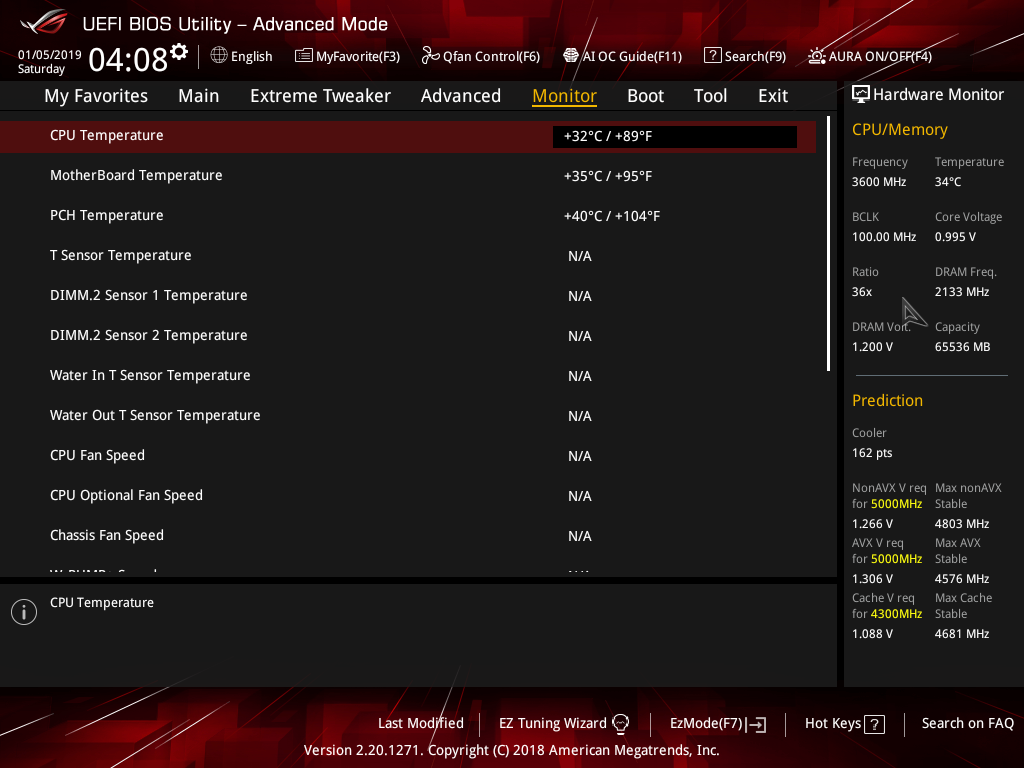This screenshot has height=768, width=1024.
Task: Open Search on FAQ
Action: click(967, 723)
